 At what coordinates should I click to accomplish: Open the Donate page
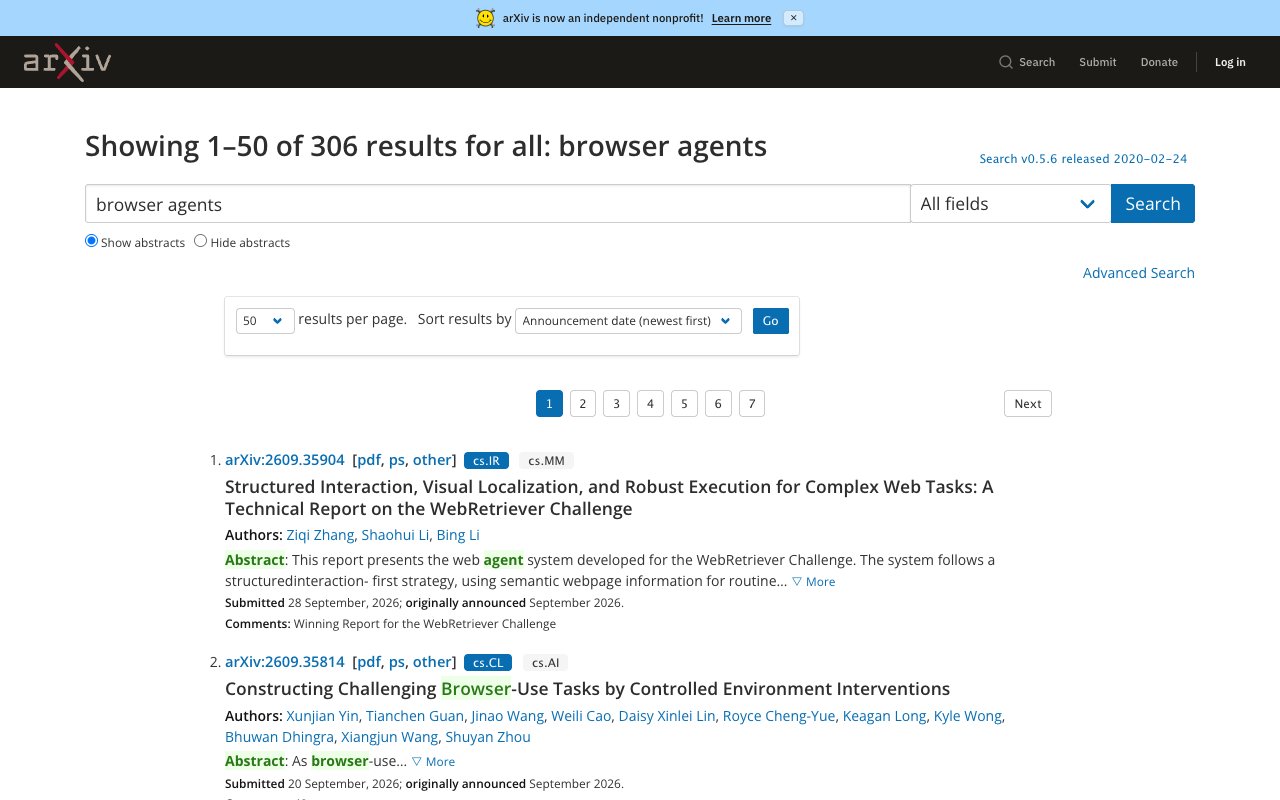click(x=1159, y=62)
